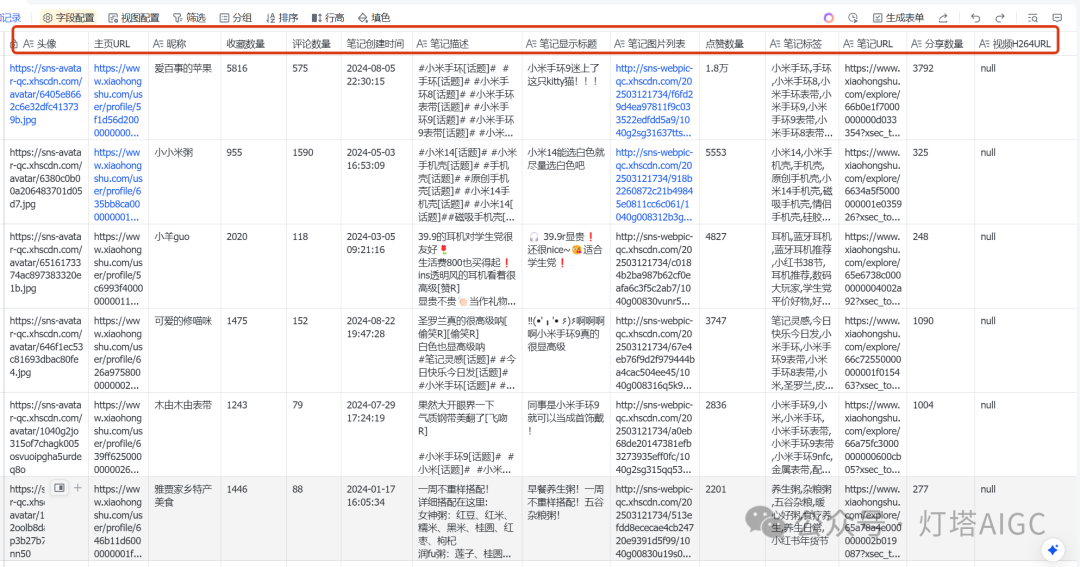Viewport: 1080px width, 567px height.
Task: Select comment count cell 79
Action: (313, 434)
